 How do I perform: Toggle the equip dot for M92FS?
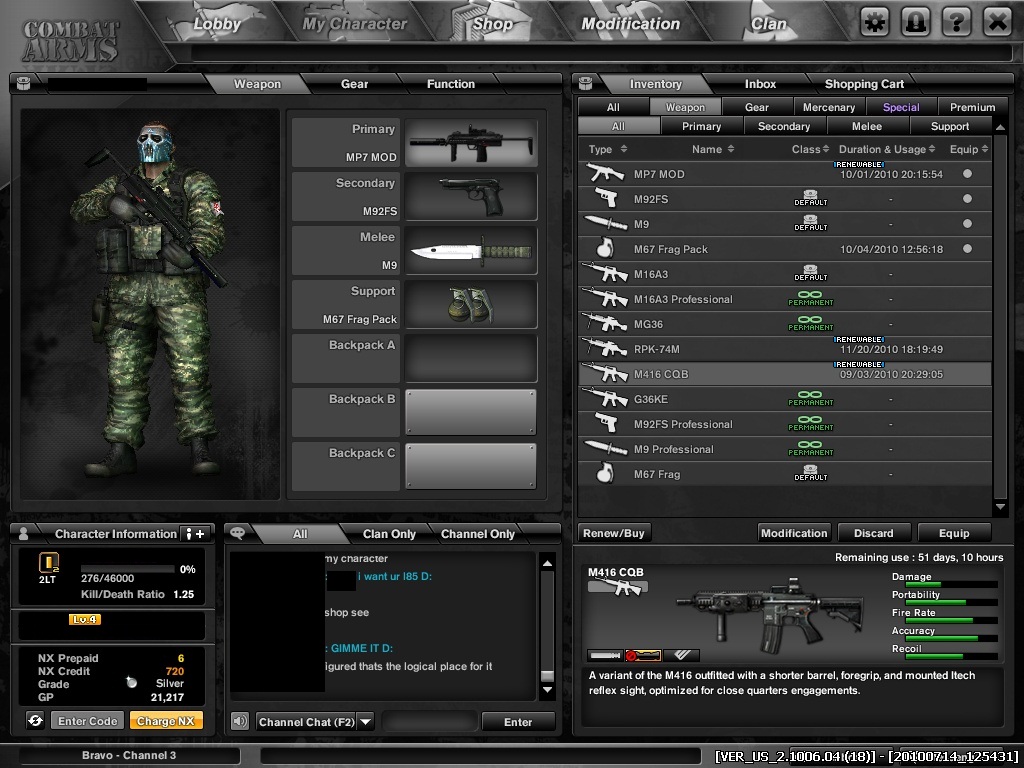click(967, 199)
